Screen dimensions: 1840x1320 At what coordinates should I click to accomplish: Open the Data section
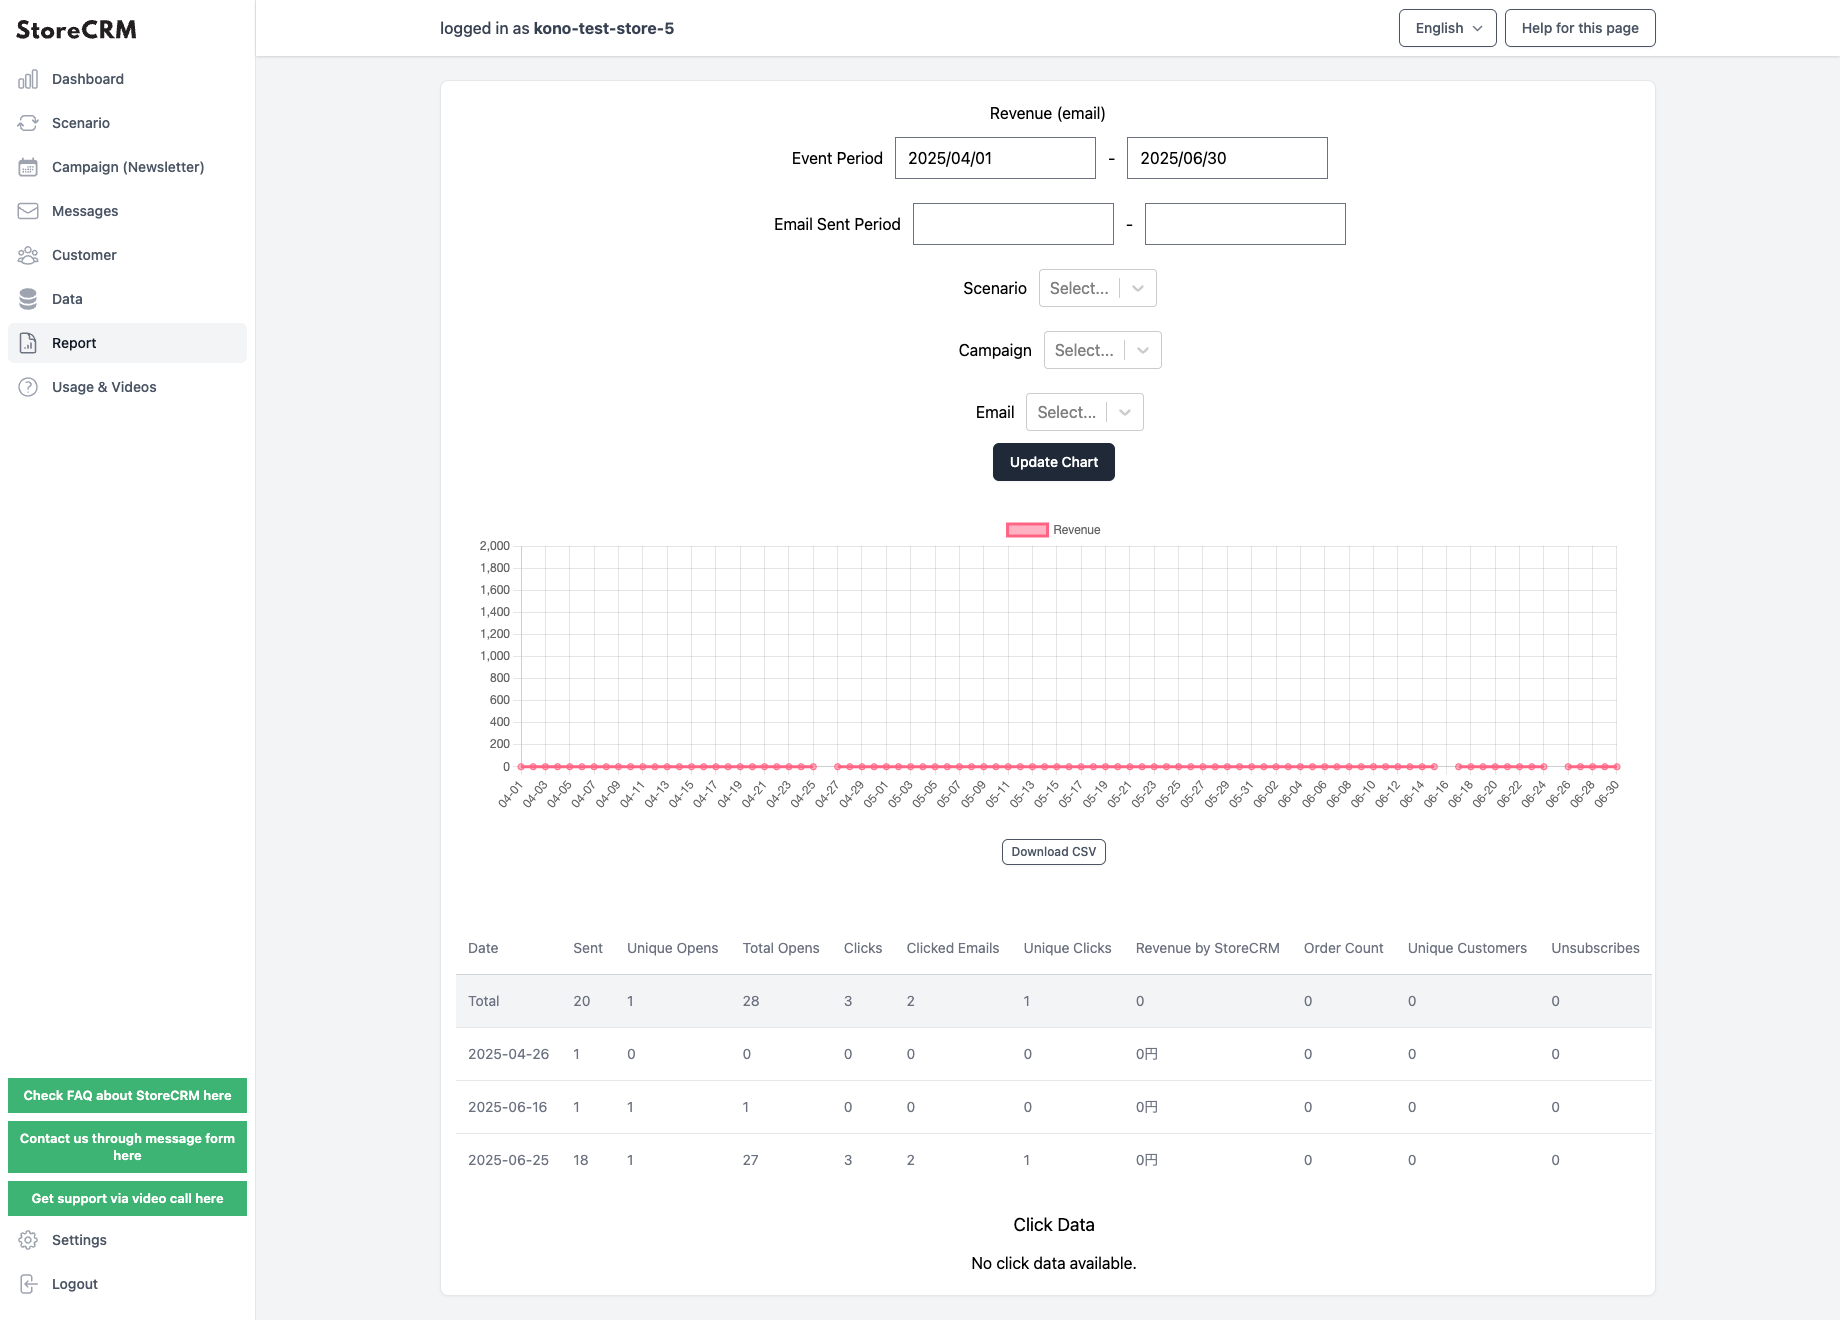127,299
